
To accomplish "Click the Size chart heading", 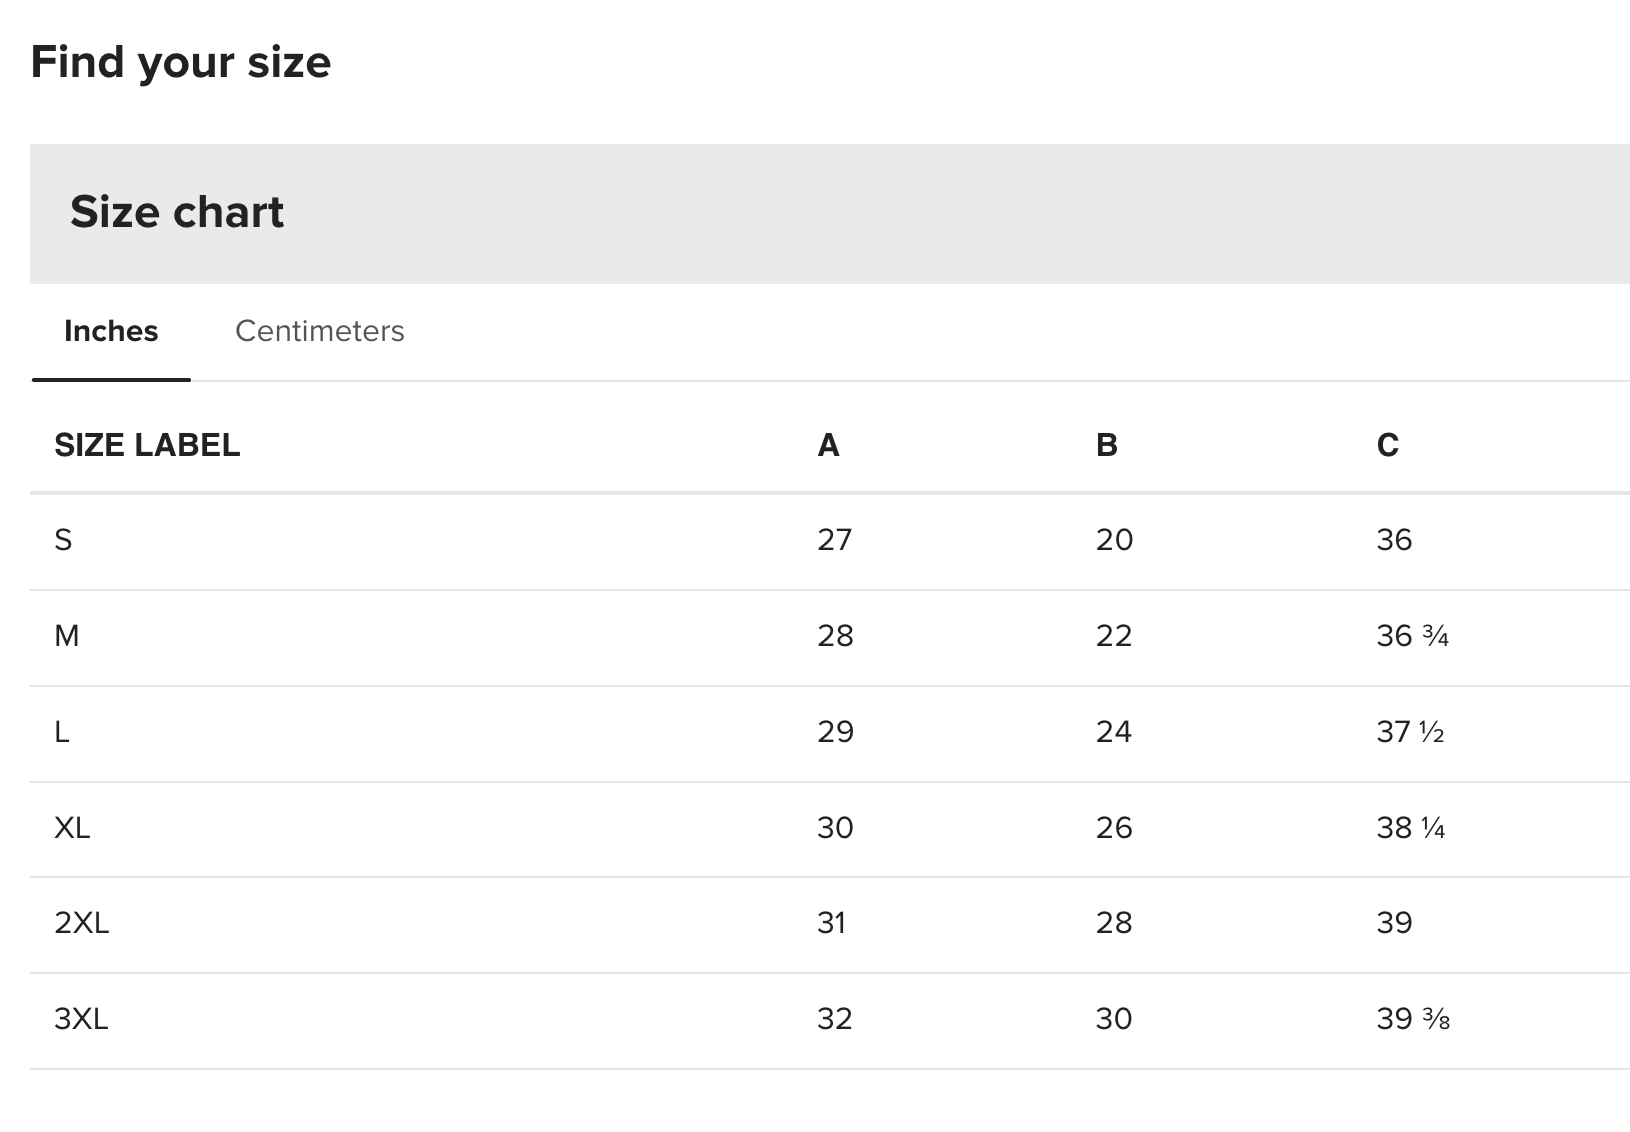I will 177,212.
